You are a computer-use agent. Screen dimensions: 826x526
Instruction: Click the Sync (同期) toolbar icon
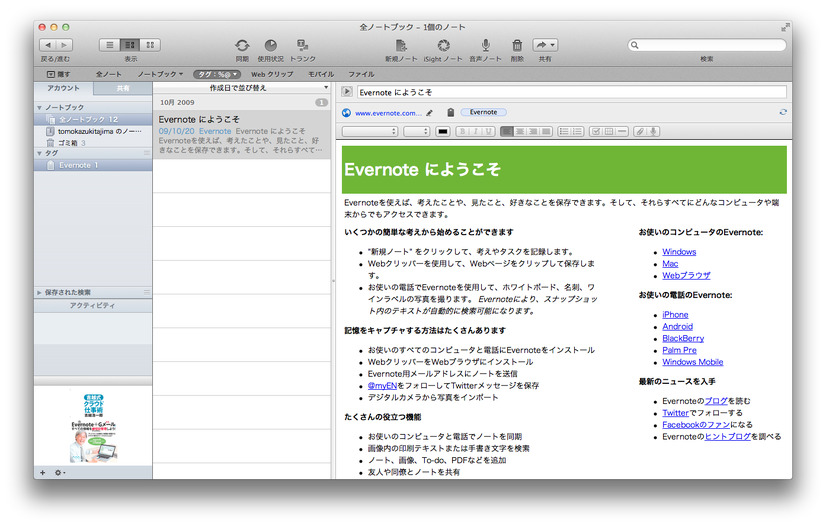(242, 45)
